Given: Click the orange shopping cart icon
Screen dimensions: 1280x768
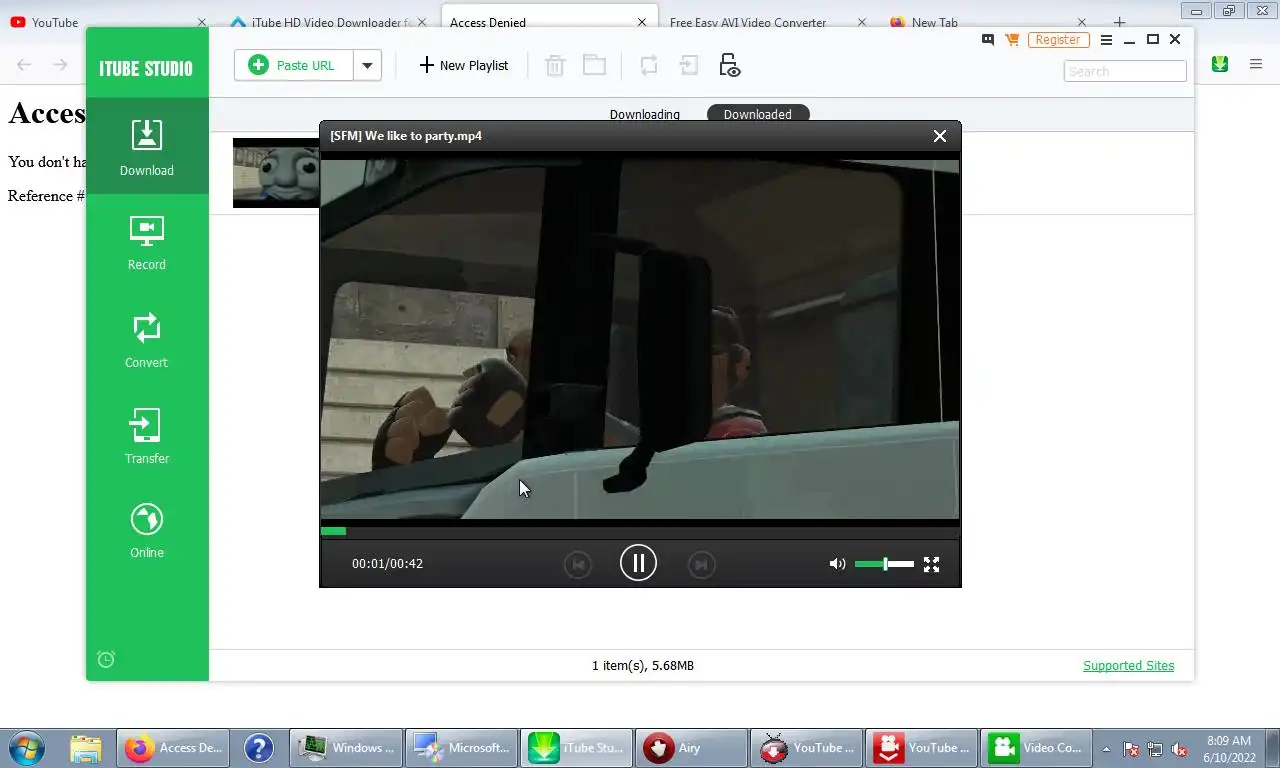Looking at the screenshot, I should pos(1012,40).
